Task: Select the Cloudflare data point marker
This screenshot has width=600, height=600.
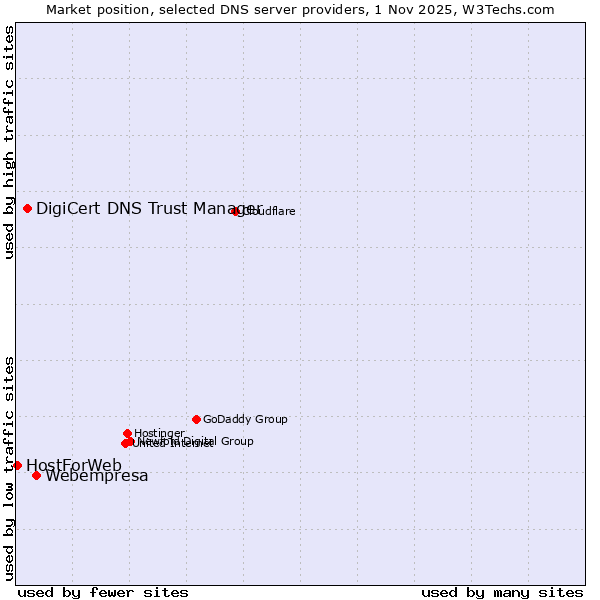Action: pyautogui.click(x=236, y=211)
